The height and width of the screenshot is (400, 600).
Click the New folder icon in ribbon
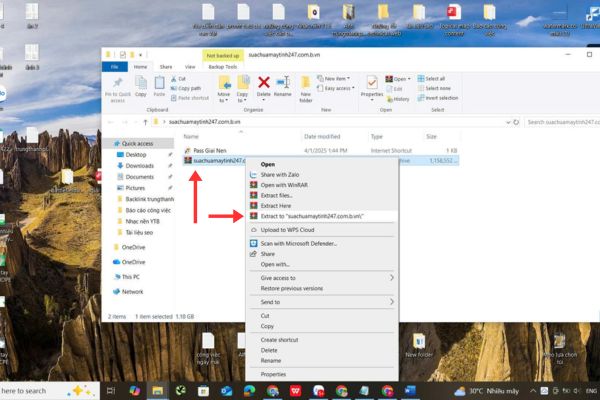308,84
